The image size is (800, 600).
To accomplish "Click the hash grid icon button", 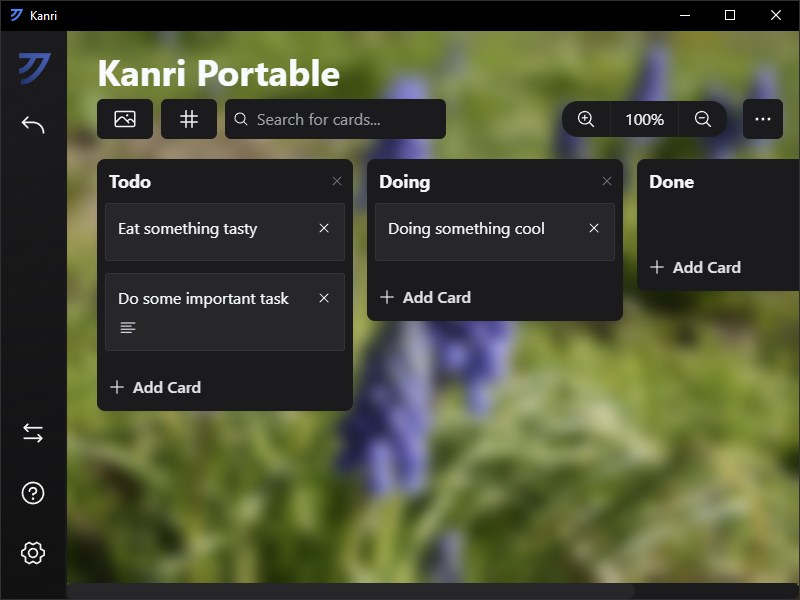I will 189,119.
